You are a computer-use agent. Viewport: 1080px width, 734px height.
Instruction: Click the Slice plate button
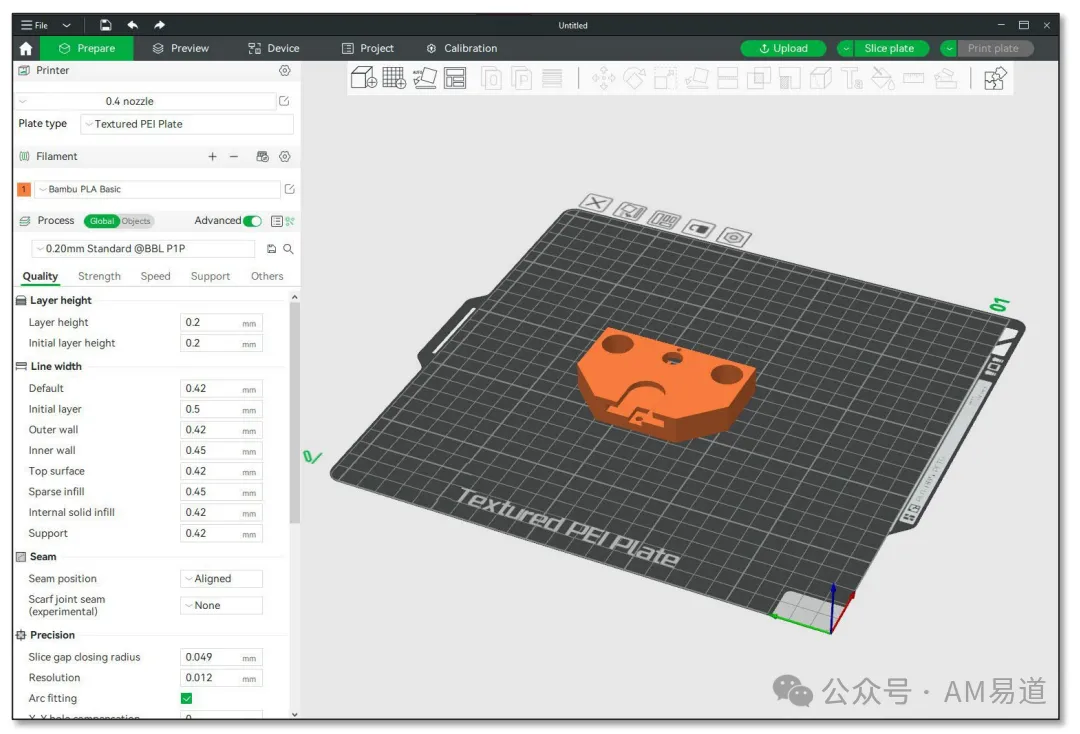(891, 48)
